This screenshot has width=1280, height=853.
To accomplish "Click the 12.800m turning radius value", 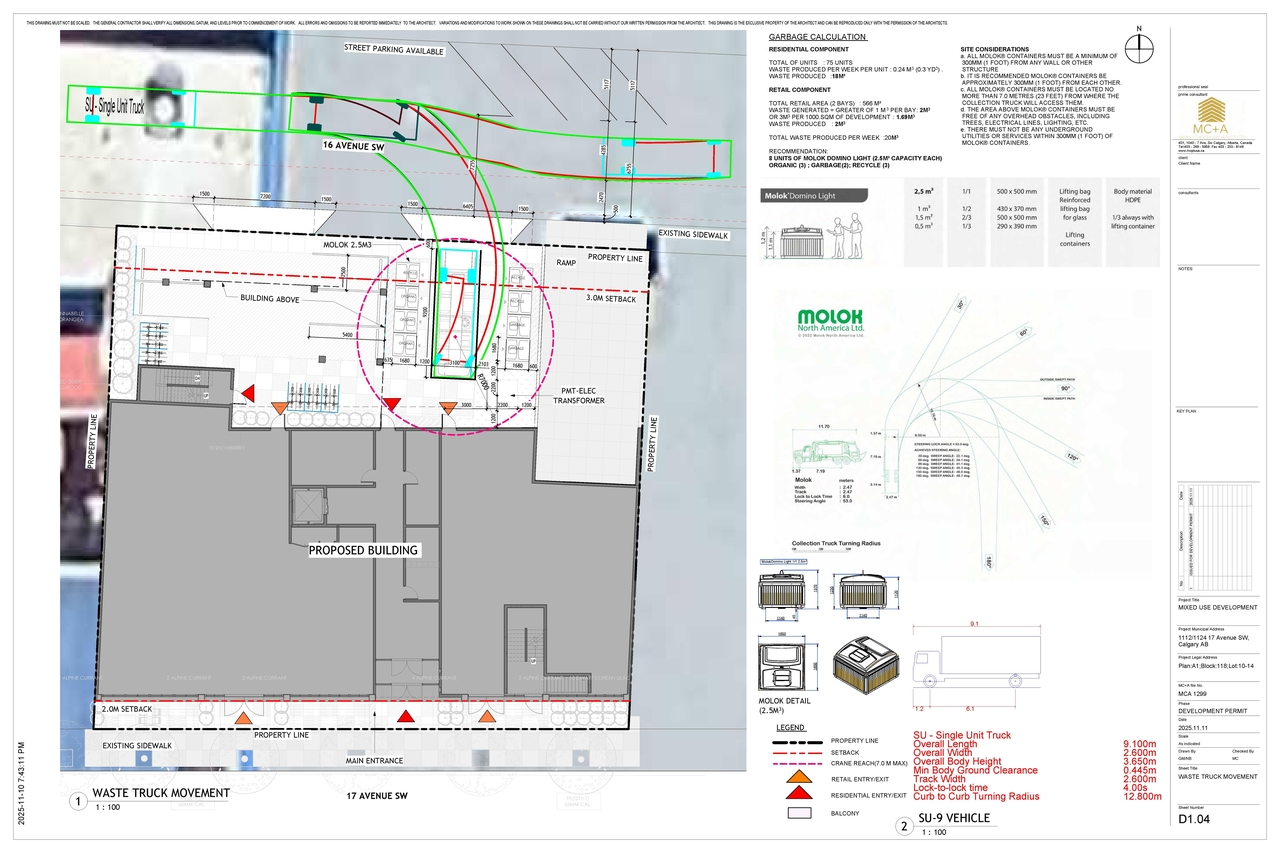I will click(1140, 796).
